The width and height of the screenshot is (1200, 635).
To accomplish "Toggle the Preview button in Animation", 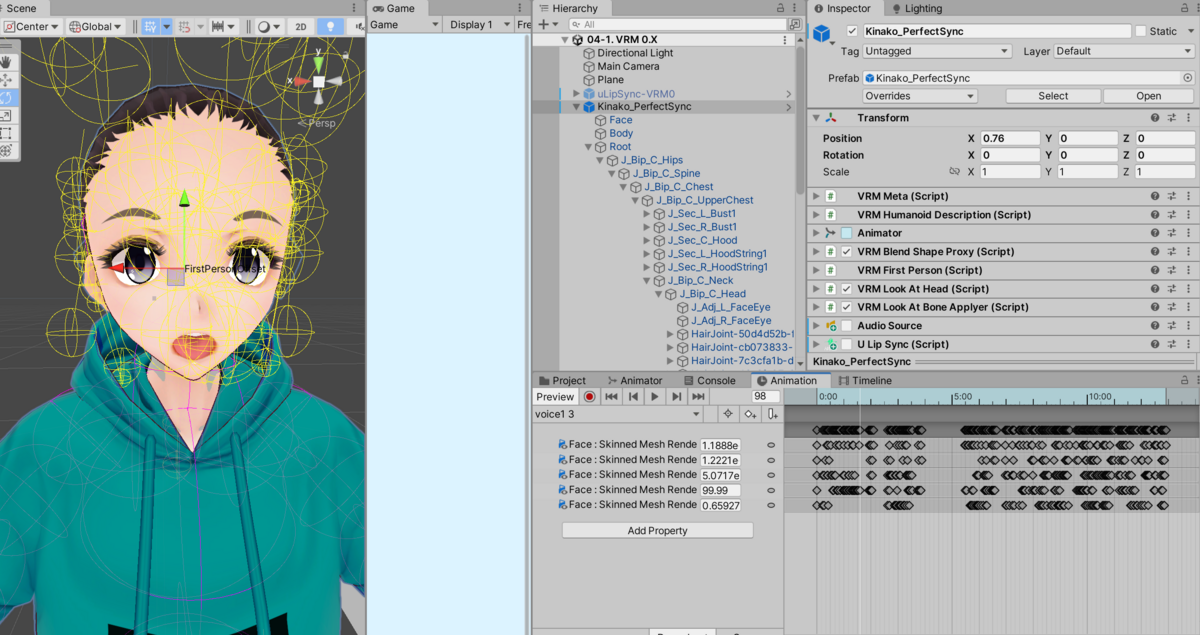I will tap(556, 397).
